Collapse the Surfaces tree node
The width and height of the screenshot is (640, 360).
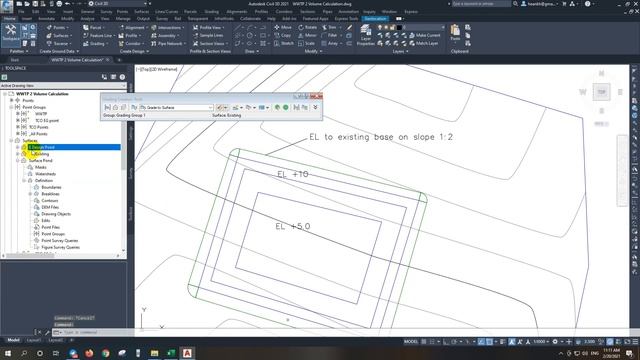click(11, 140)
